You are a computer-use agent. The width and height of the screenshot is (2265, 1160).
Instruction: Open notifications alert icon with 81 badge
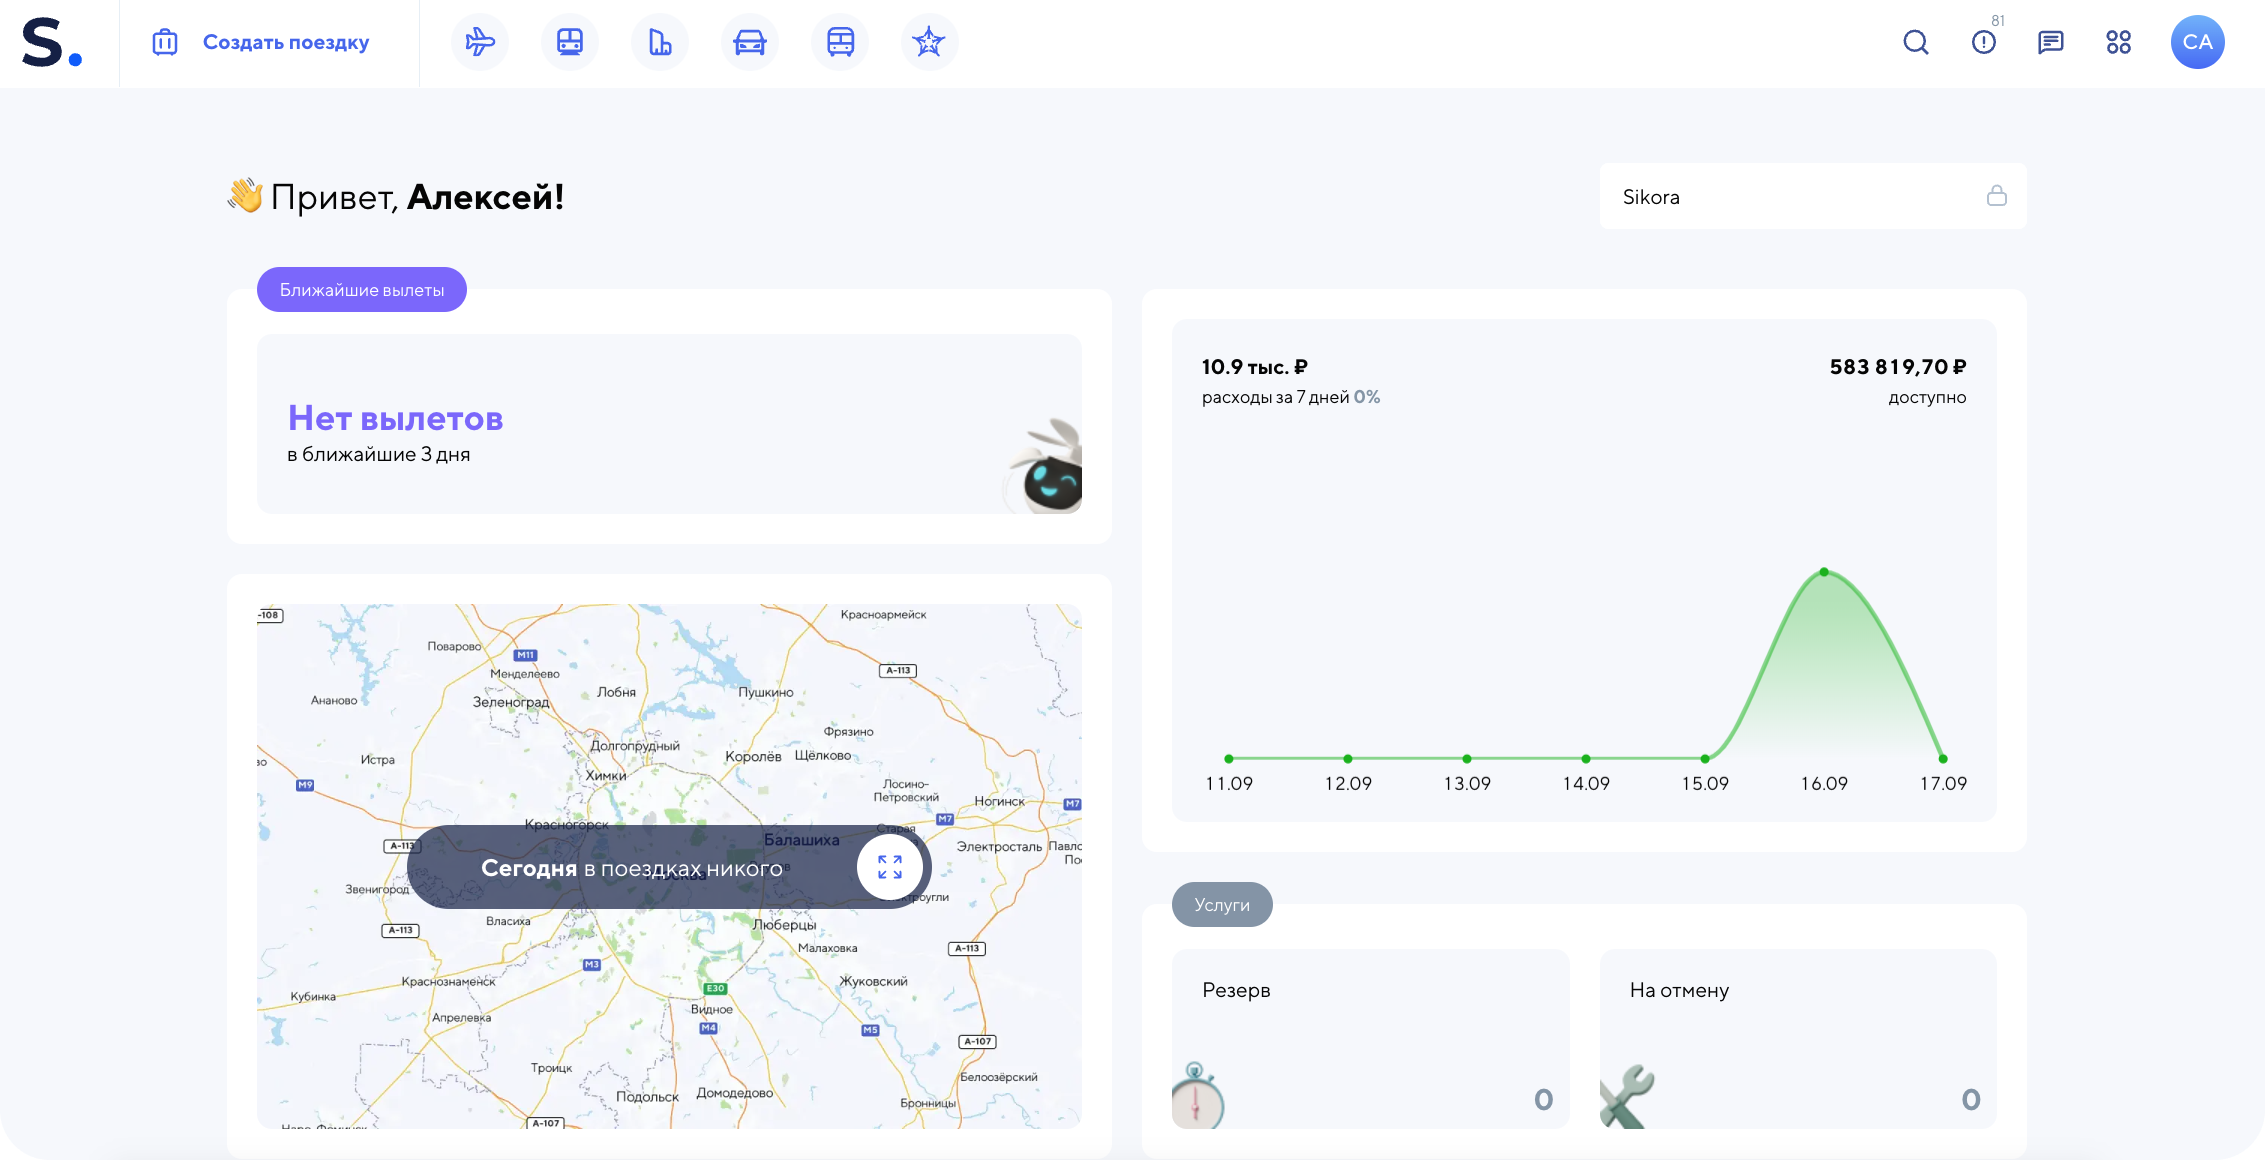click(1984, 42)
